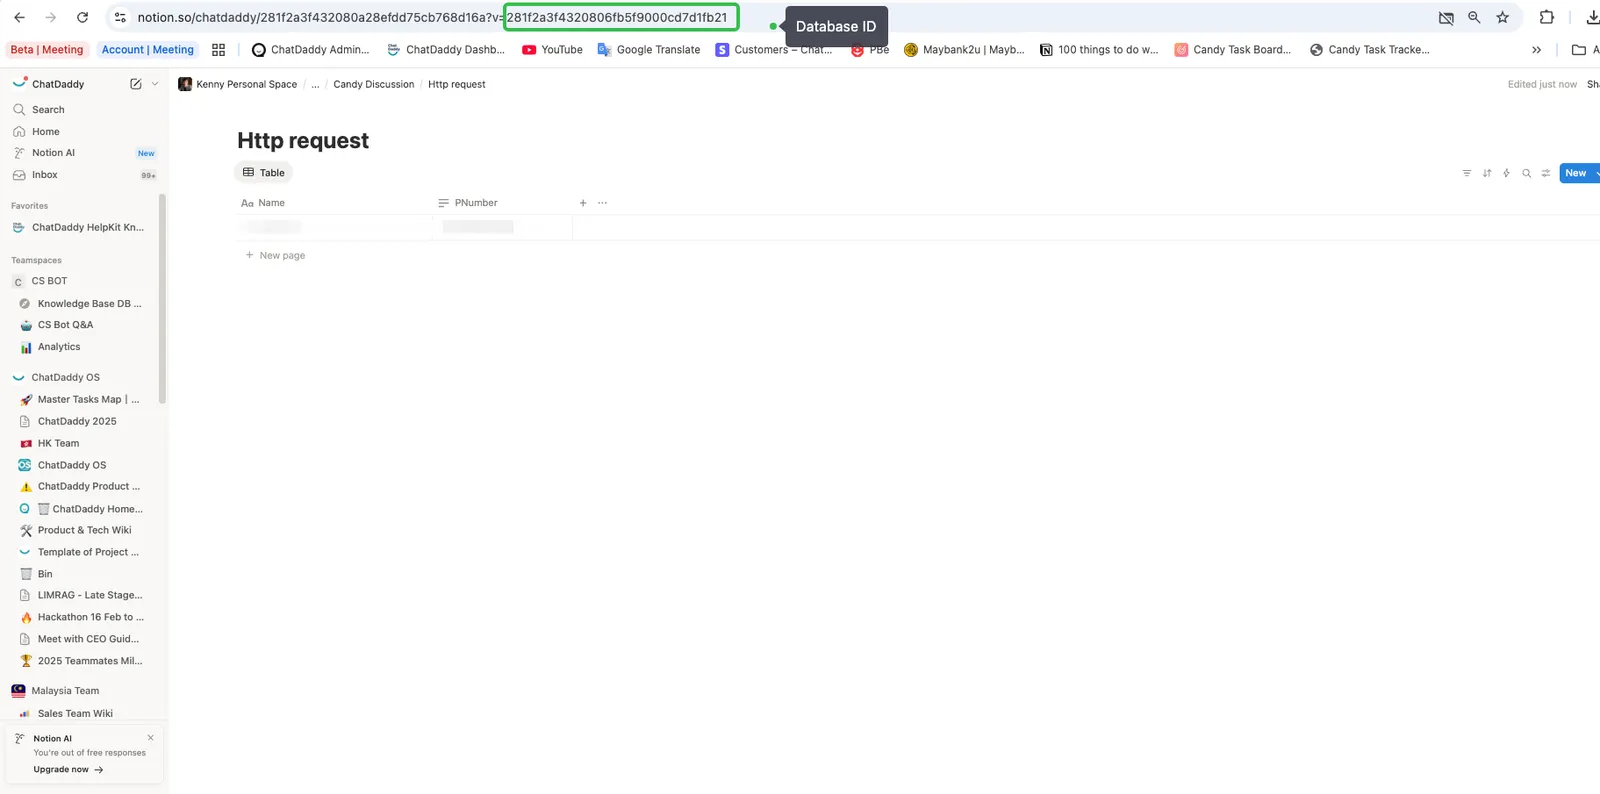Dismiss the Notion AI upgrade notice
Image resolution: width=1600 pixels, height=794 pixels.
(x=151, y=738)
